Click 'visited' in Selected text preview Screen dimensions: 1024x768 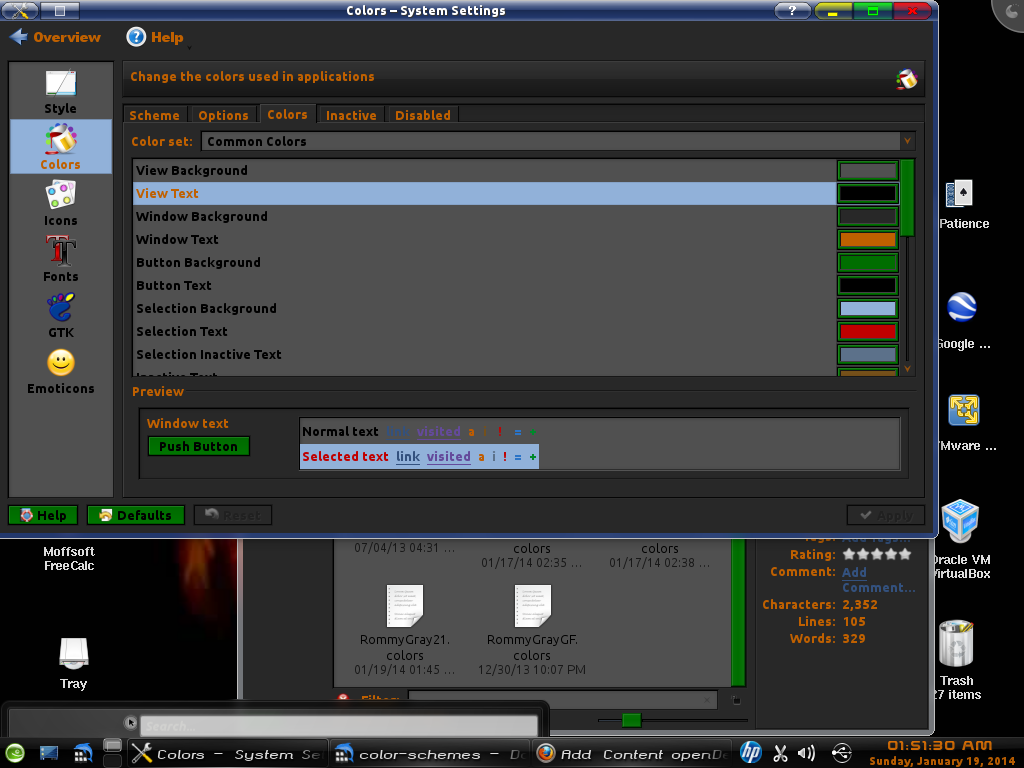[x=449, y=456]
